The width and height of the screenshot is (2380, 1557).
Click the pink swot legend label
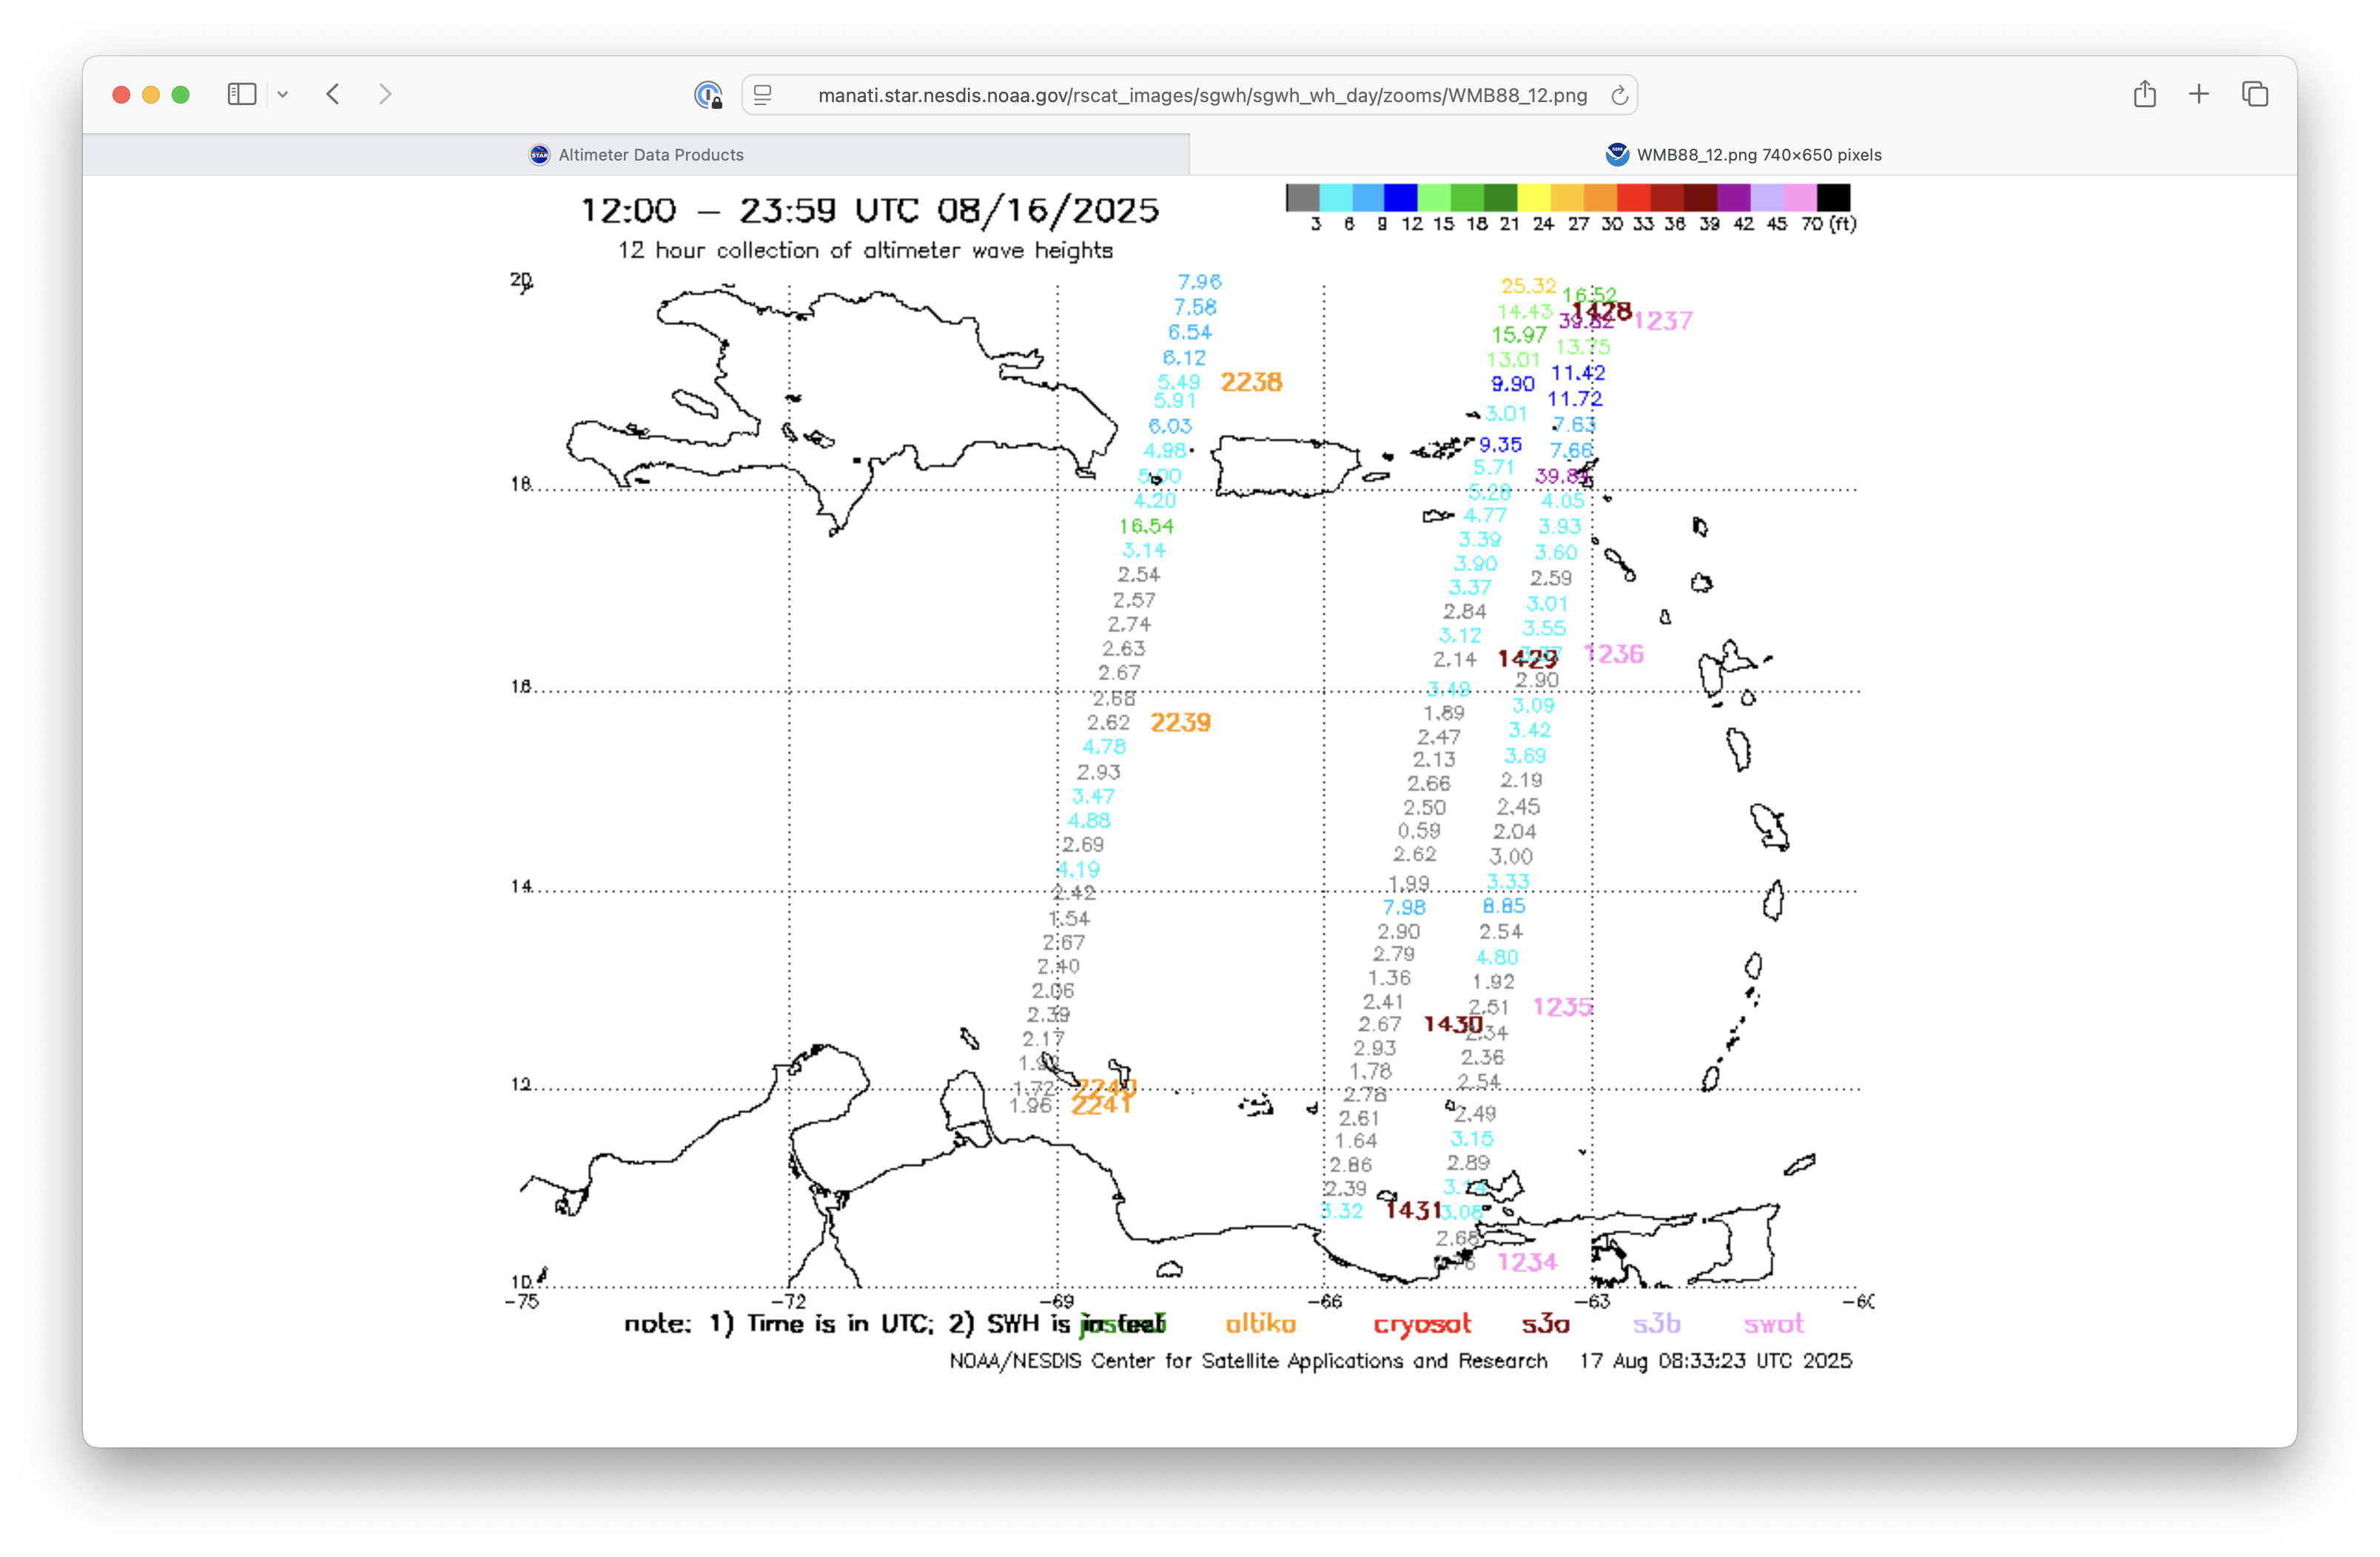(1773, 1324)
